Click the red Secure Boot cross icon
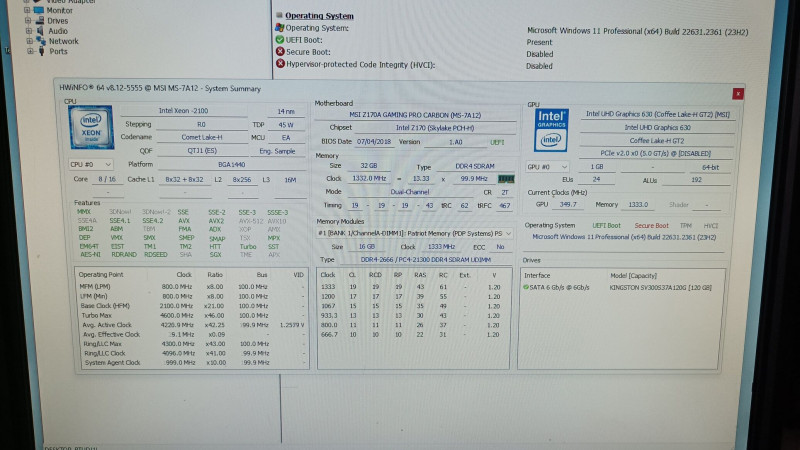800x450 pixels. click(280, 52)
